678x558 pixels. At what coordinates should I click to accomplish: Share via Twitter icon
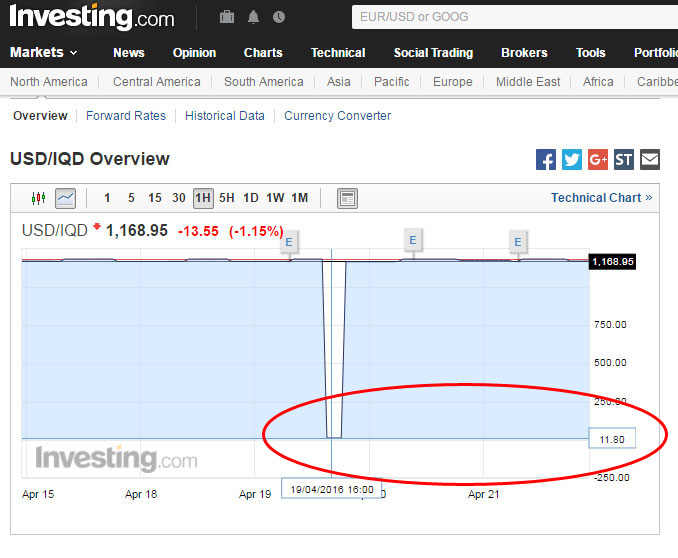coord(572,160)
